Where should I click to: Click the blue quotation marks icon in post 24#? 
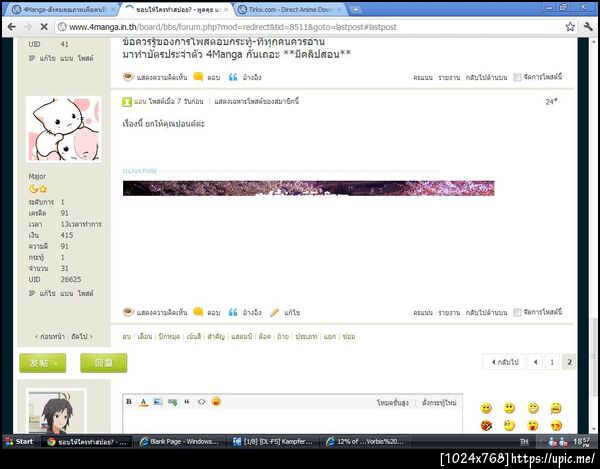tap(233, 312)
